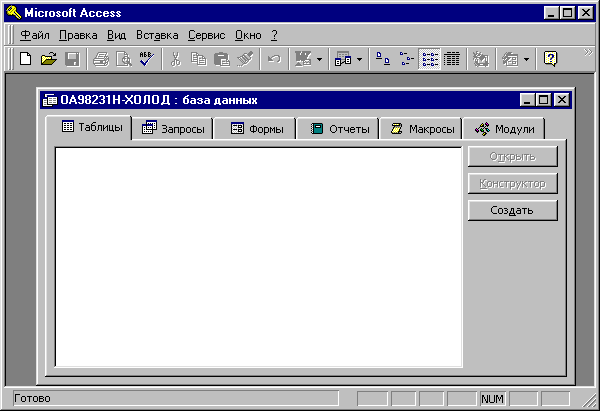Click the Open Database folder icon
Viewport: 600px width, 411px height.
click(x=49, y=59)
